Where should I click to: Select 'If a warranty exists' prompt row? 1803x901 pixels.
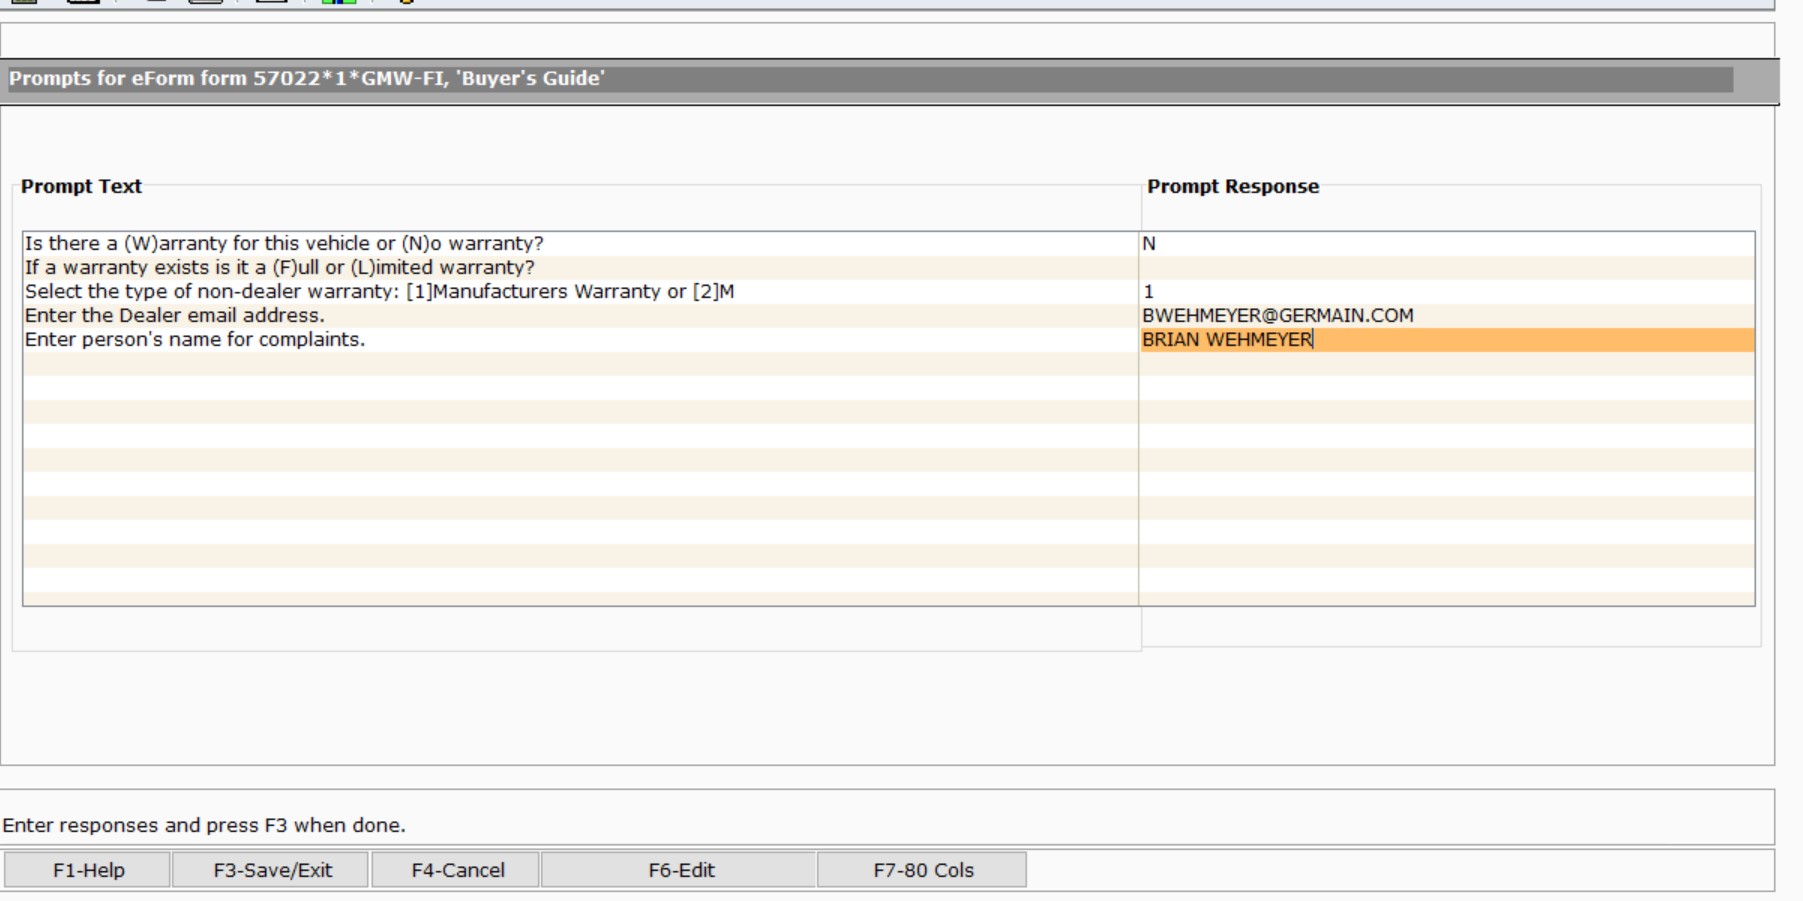(x=580, y=268)
